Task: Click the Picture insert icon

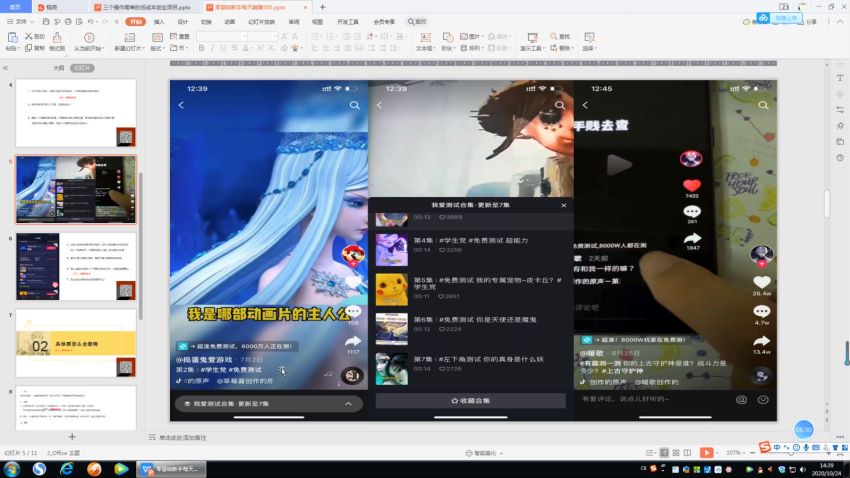Action: (x=464, y=36)
